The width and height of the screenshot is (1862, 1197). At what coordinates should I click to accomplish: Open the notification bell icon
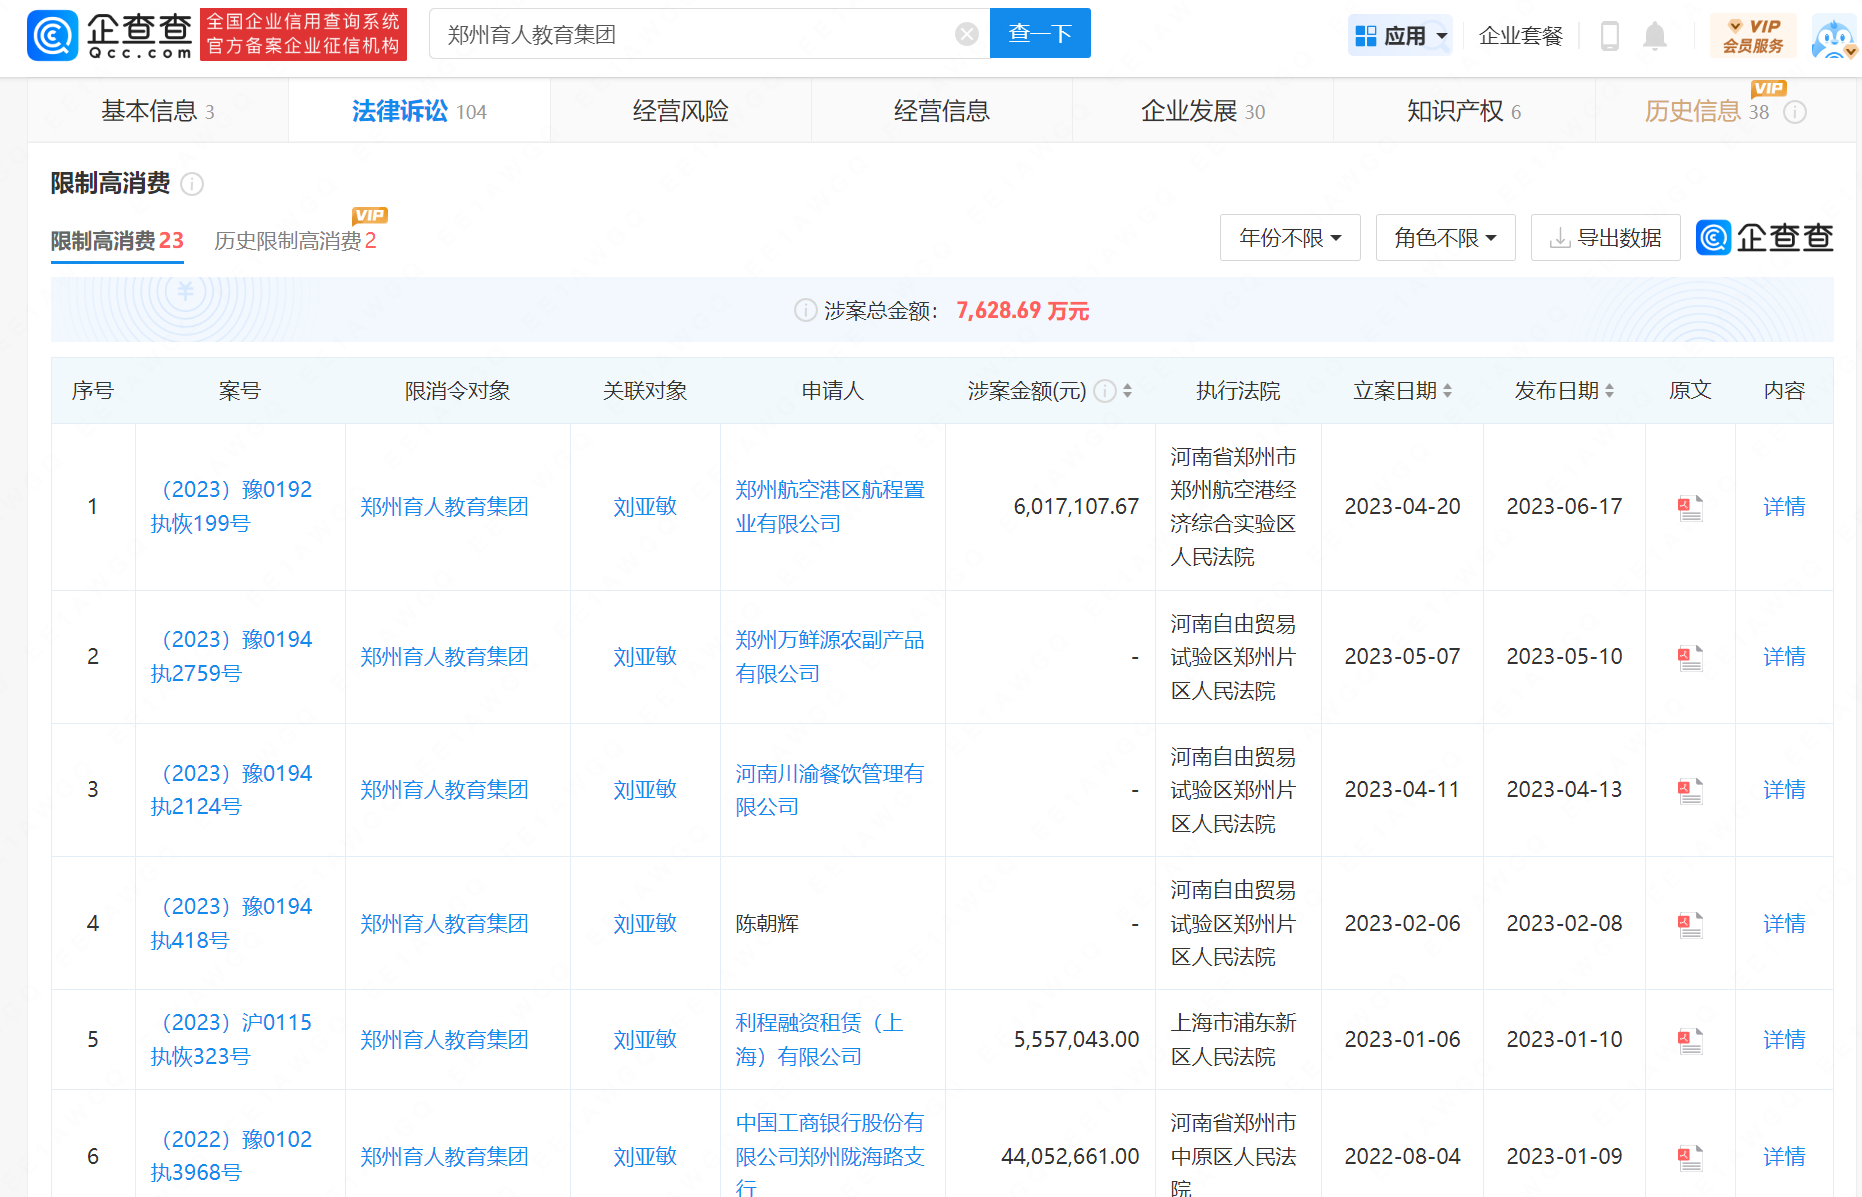click(x=1655, y=35)
